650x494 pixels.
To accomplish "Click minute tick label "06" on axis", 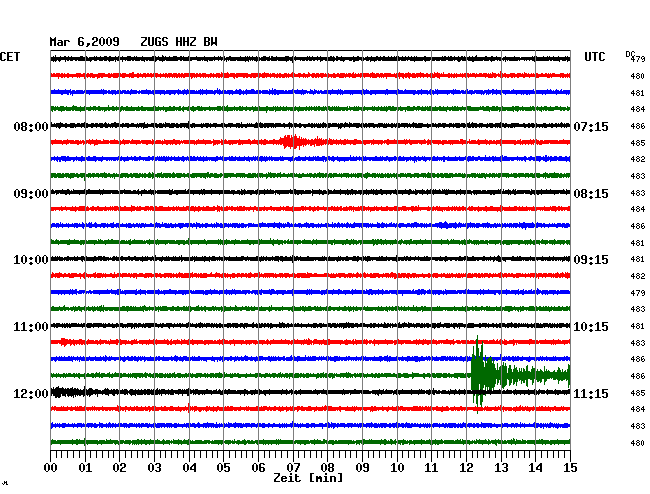I will (258, 468).
